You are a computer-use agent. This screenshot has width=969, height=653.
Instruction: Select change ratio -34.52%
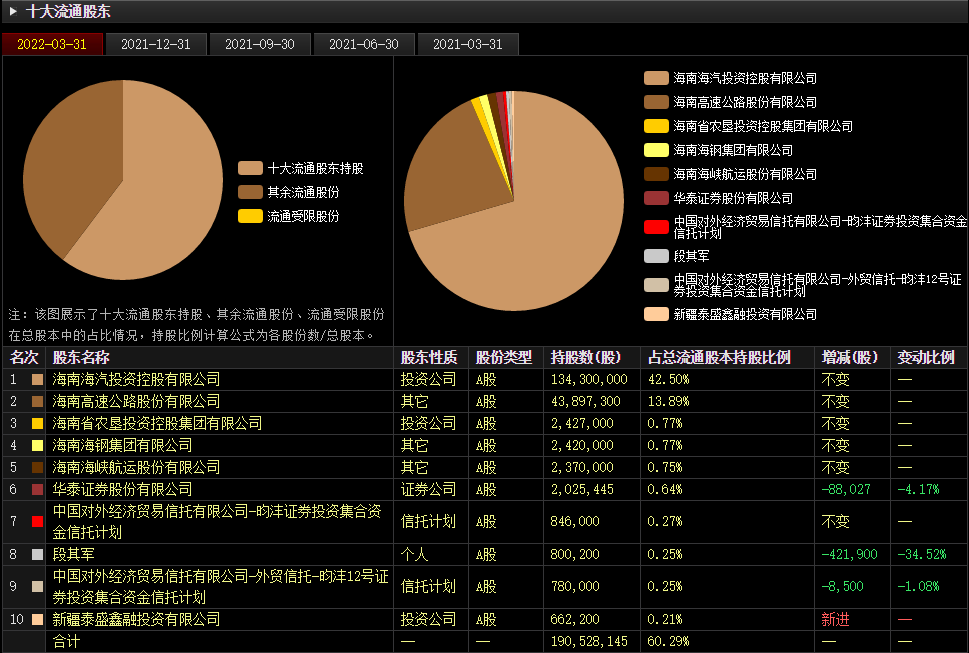922,554
